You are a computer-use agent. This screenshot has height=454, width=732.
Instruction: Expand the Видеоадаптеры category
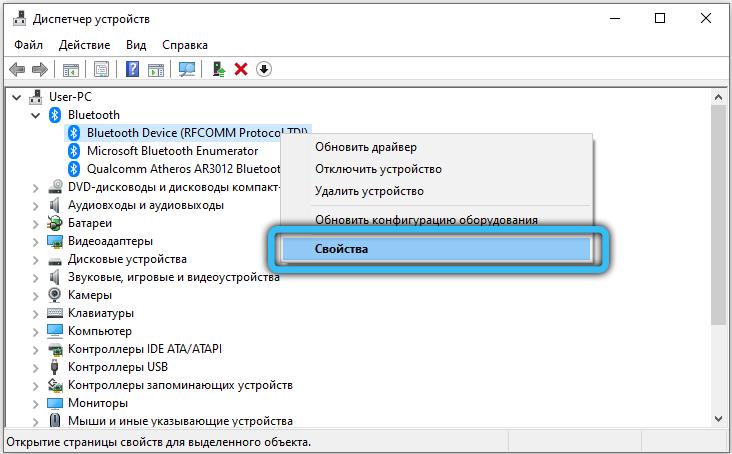(x=36, y=241)
